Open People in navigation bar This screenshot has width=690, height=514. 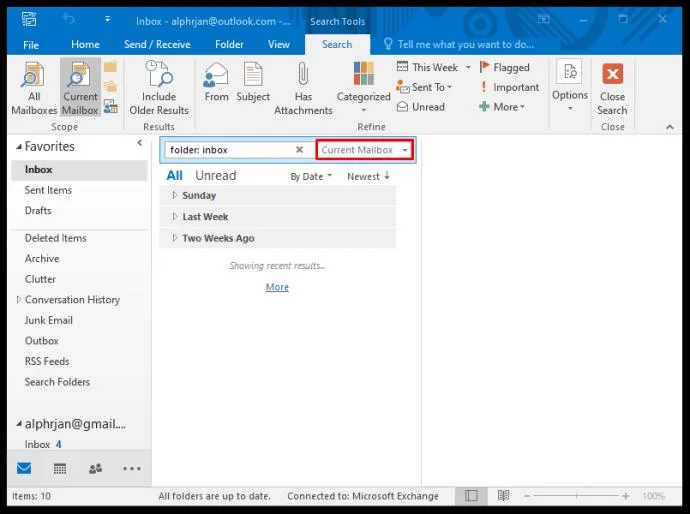click(95, 469)
